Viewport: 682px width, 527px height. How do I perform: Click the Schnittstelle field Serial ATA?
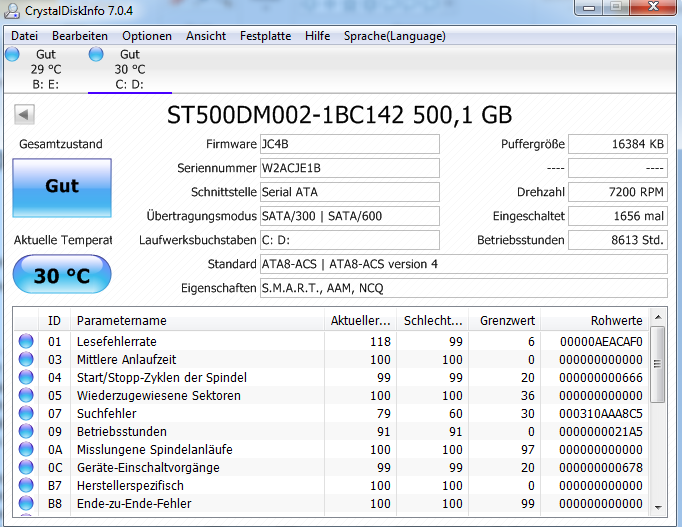[x=350, y=192]
